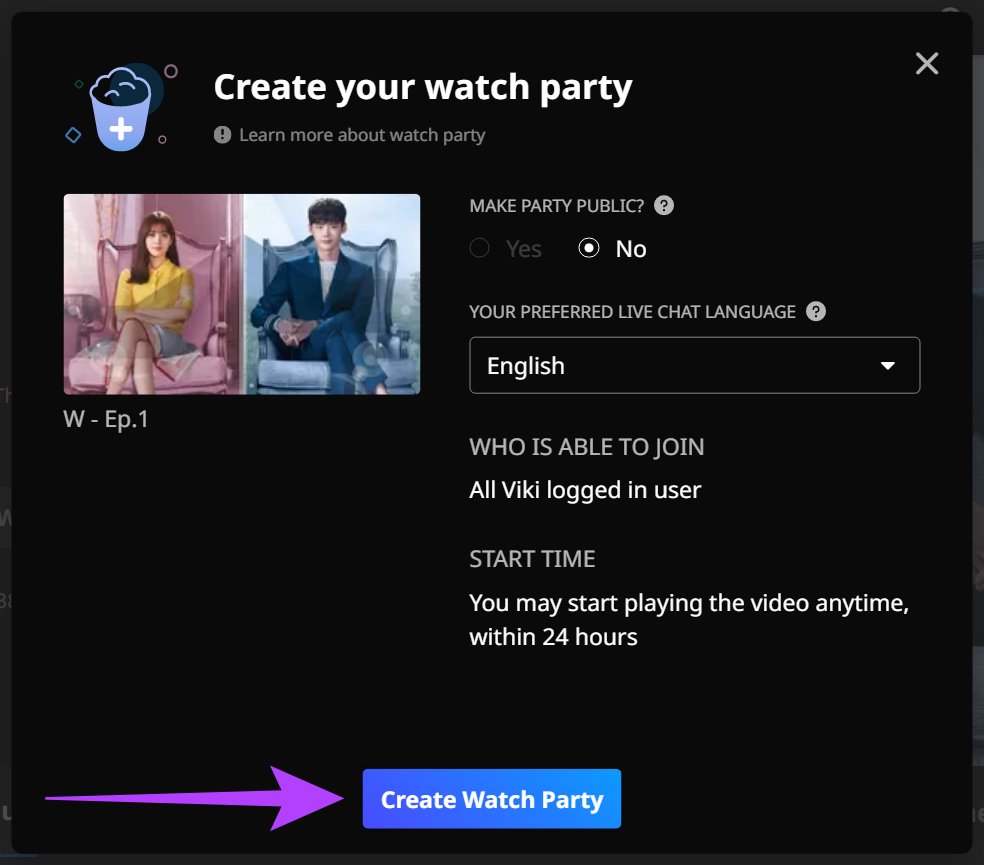The image size is (984, 865).
Task: Click the dropdown arrow in language selector
Action: [x=887, y=366]
